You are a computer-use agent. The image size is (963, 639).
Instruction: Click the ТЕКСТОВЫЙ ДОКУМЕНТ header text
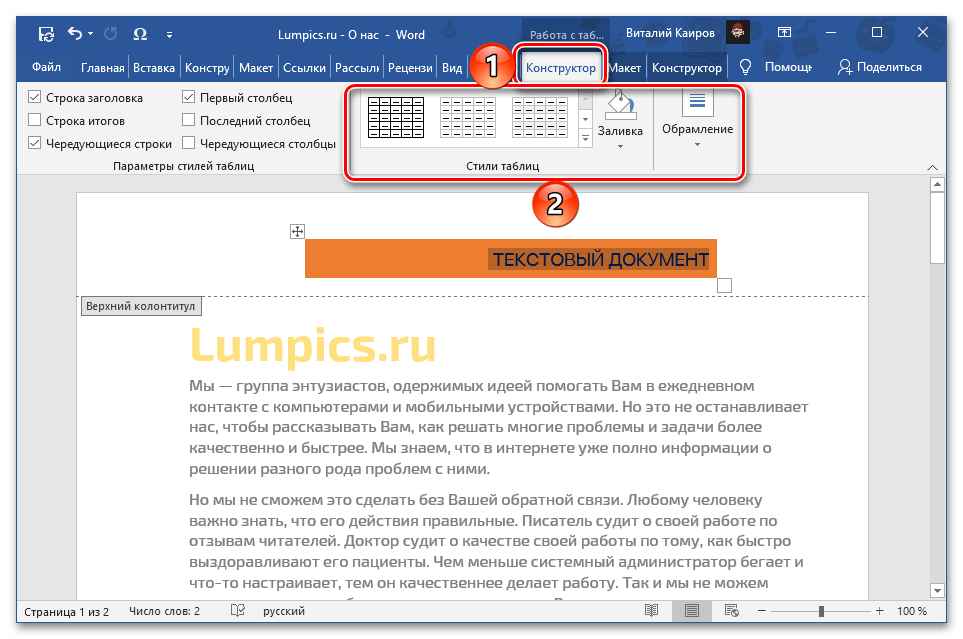click(601, 259)
